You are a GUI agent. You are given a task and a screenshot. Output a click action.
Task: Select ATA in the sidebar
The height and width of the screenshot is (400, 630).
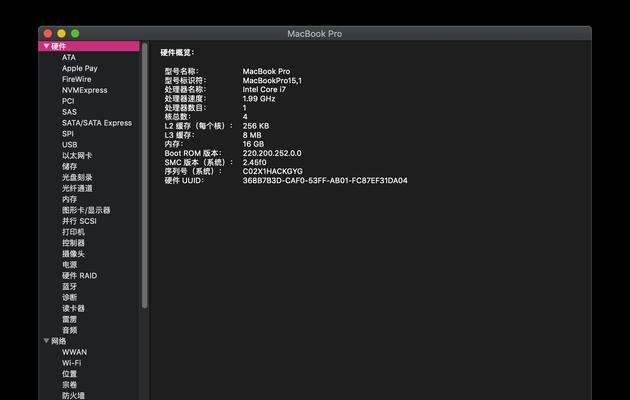click(69, 57)
